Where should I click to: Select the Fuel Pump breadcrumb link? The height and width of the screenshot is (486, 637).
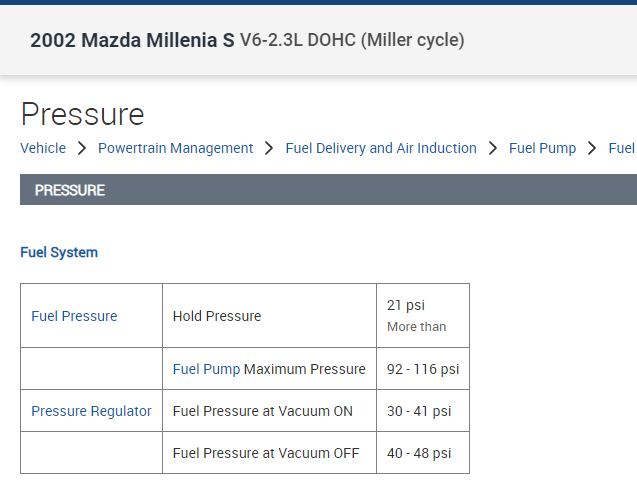[542, 148]
